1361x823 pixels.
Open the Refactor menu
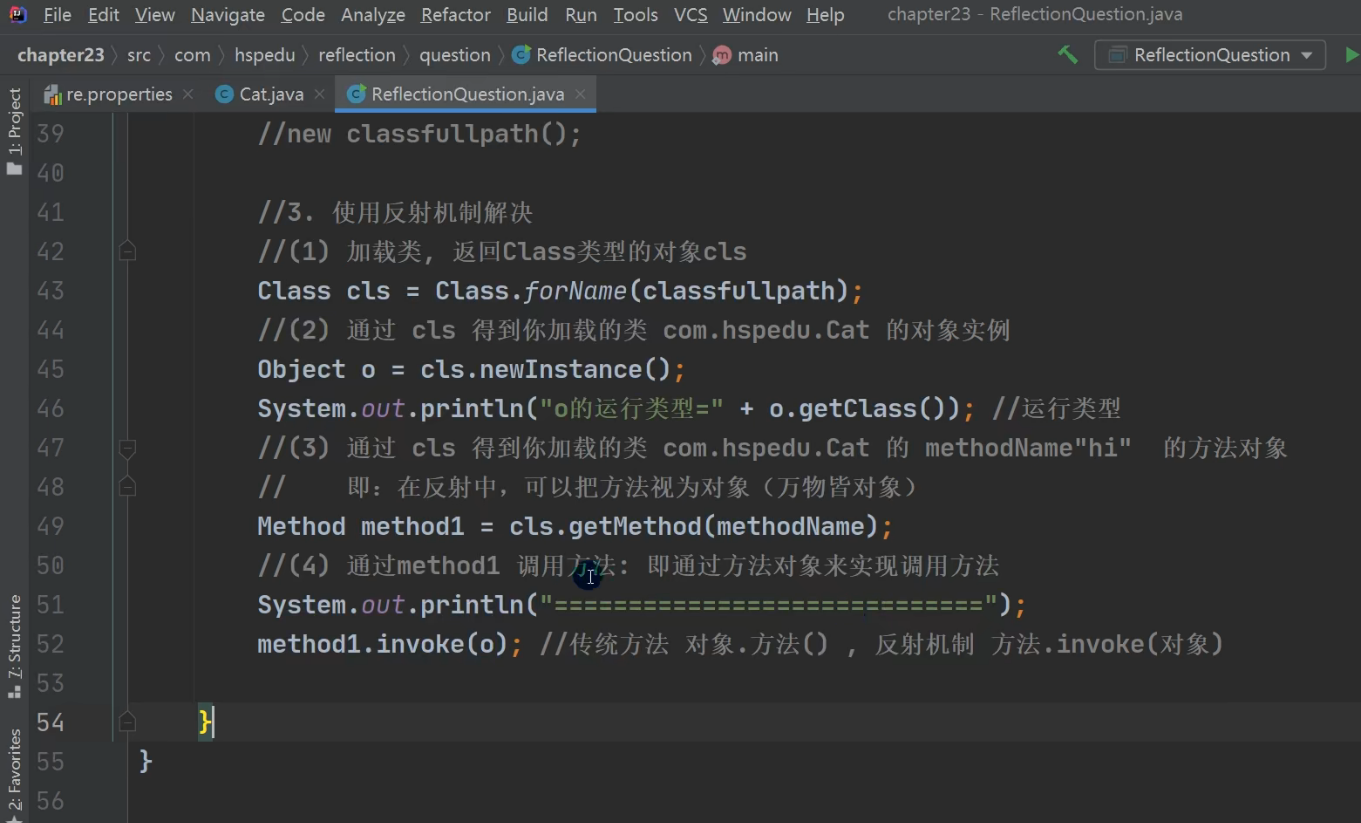click(456, 15)
